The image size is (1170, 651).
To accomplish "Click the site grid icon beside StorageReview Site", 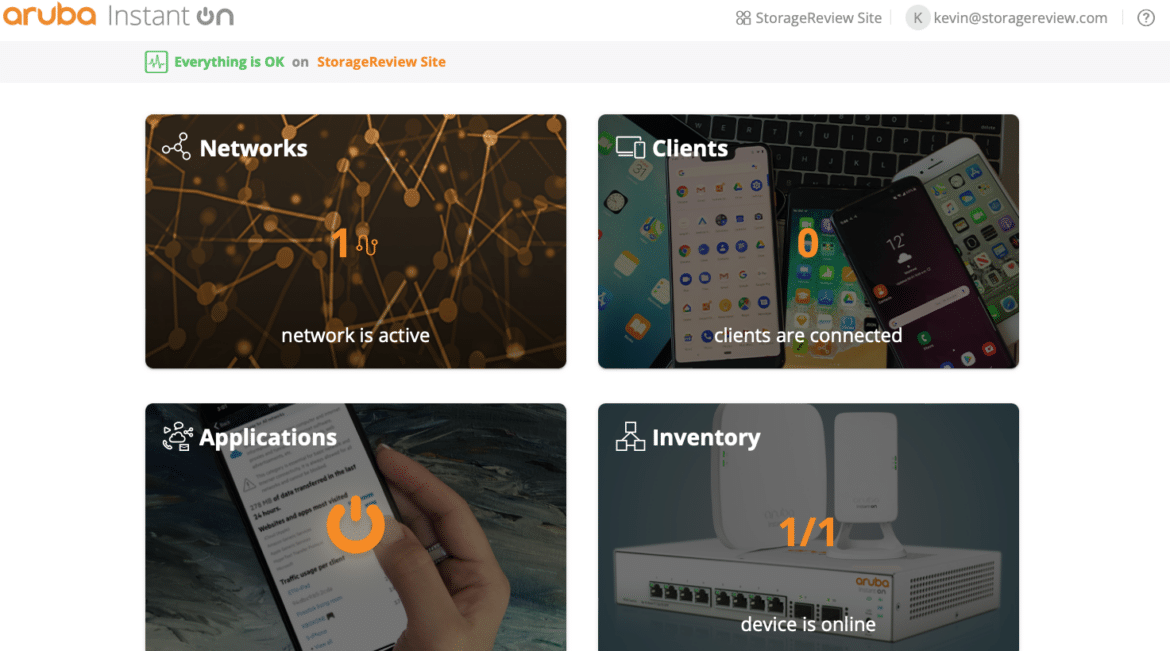I will point(743,18).
